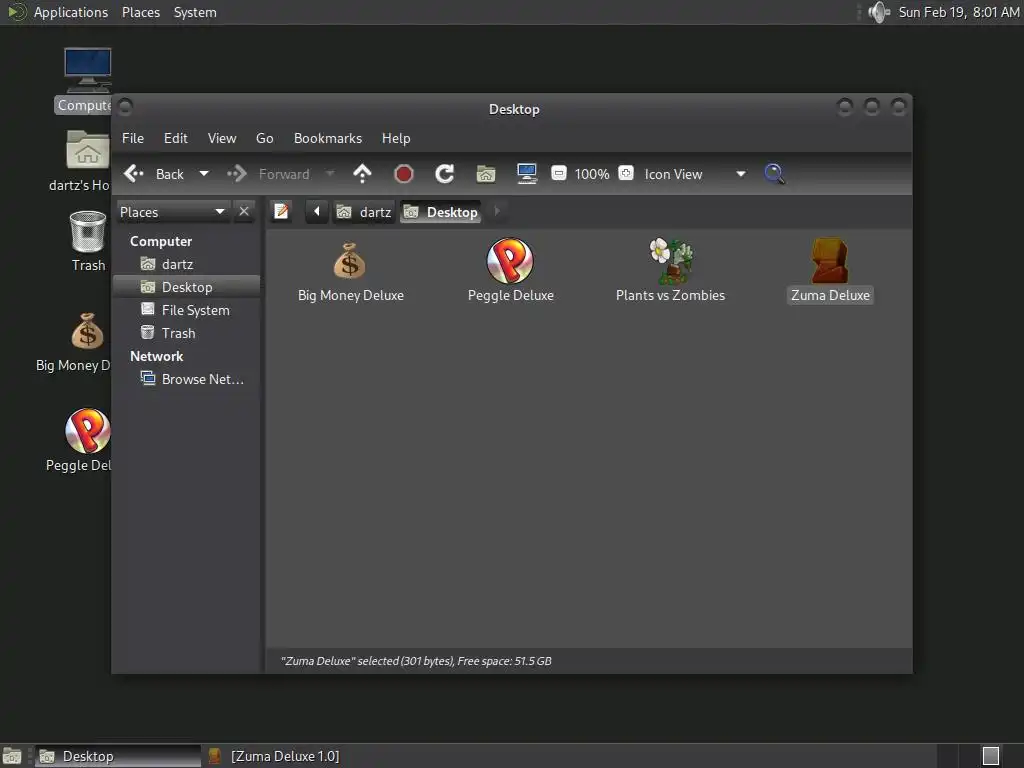The image size is (1024, 768).
Task: Close the side pane with X
Action: pos(244,212)
